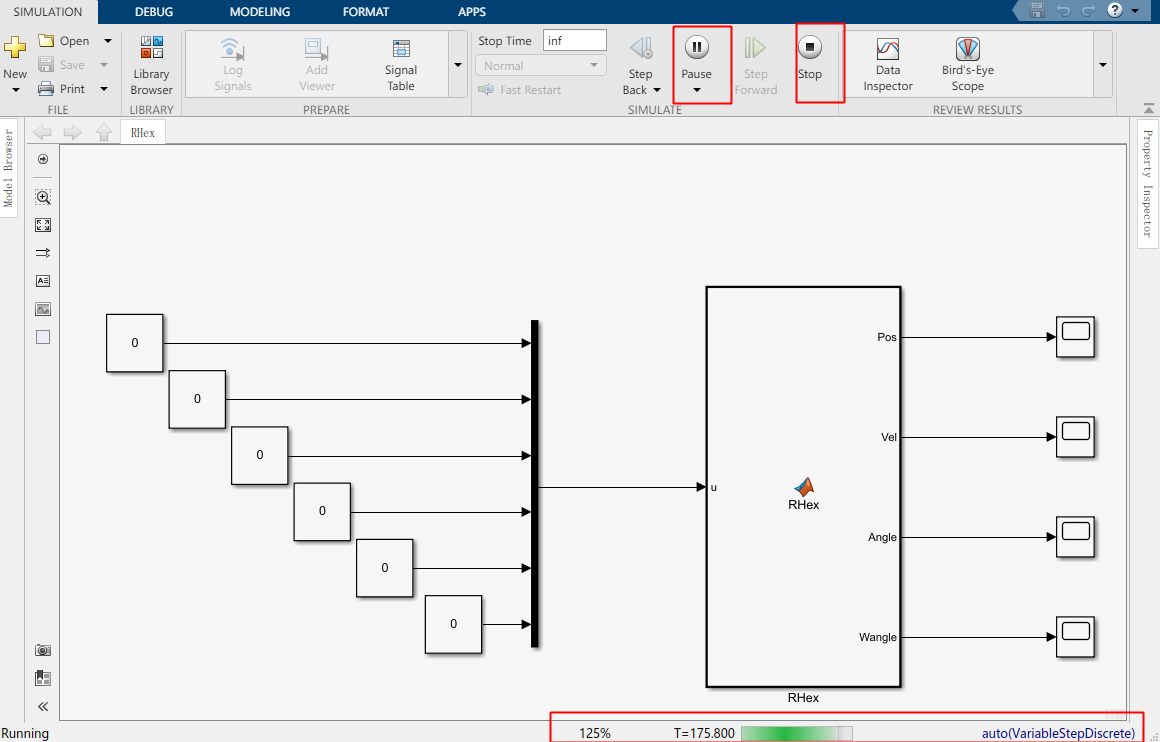Click the camera snapshot icon at bottom left
This screenshot has height=742, width=1160.
click(42, 649)
